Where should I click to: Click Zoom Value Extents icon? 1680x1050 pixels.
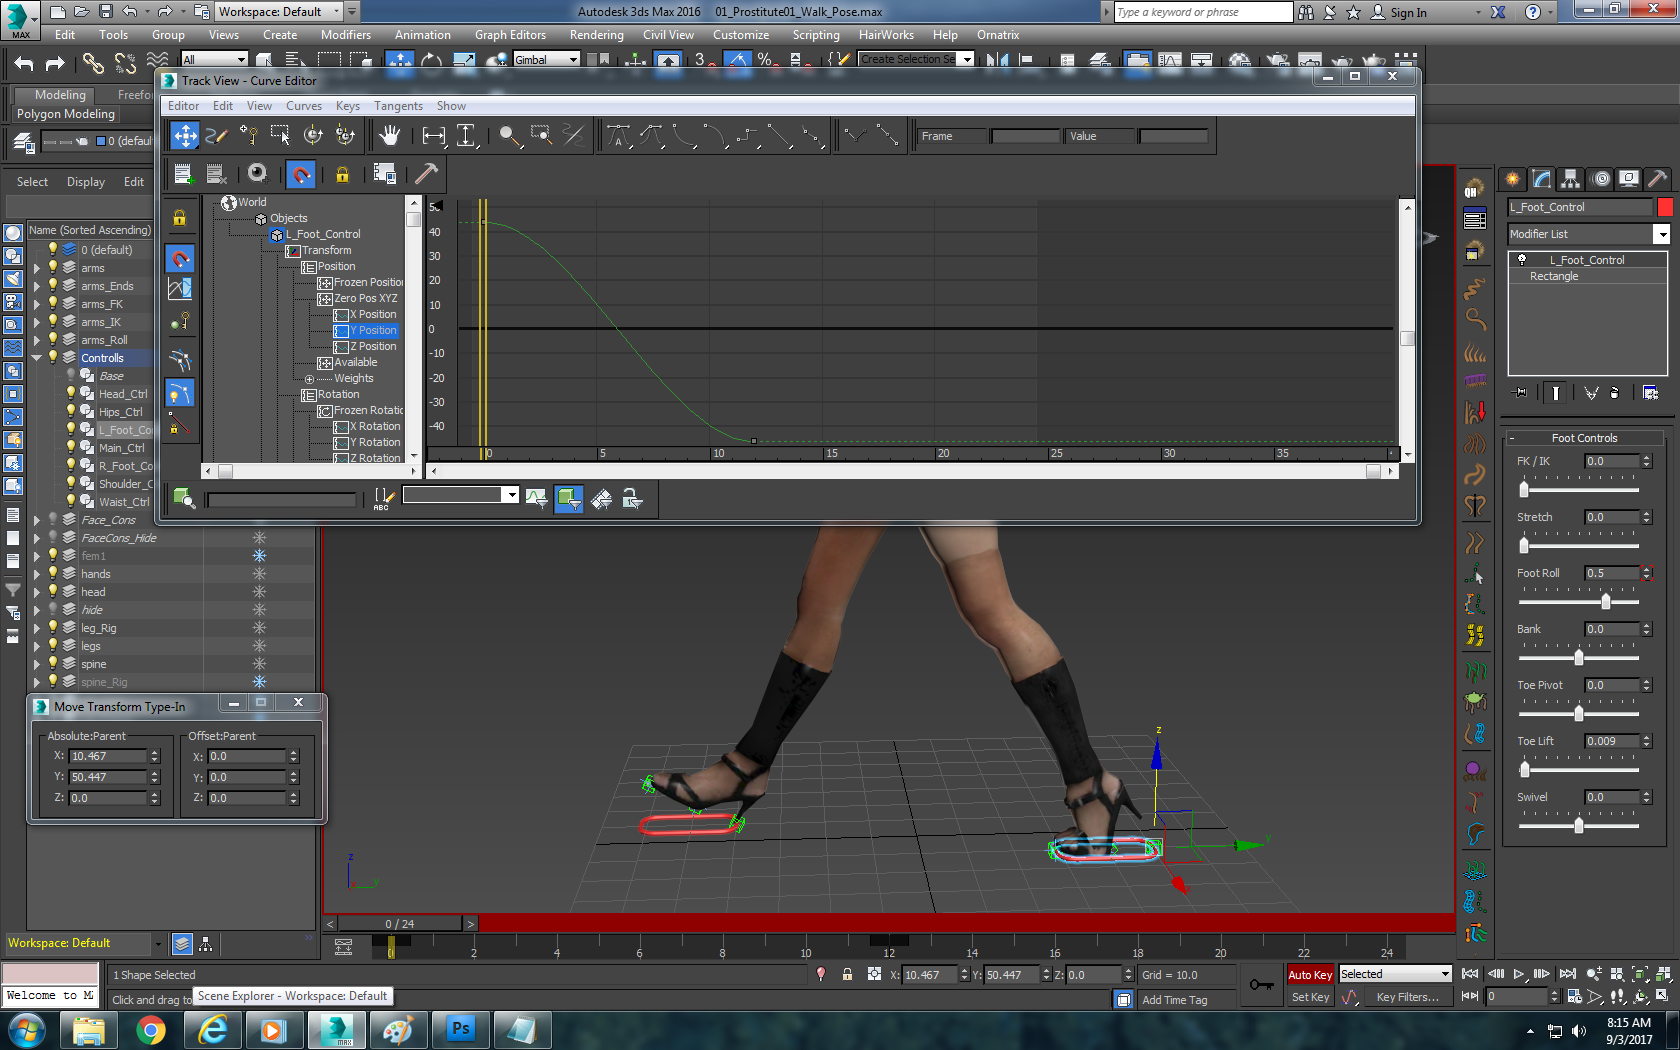[467, 135]
